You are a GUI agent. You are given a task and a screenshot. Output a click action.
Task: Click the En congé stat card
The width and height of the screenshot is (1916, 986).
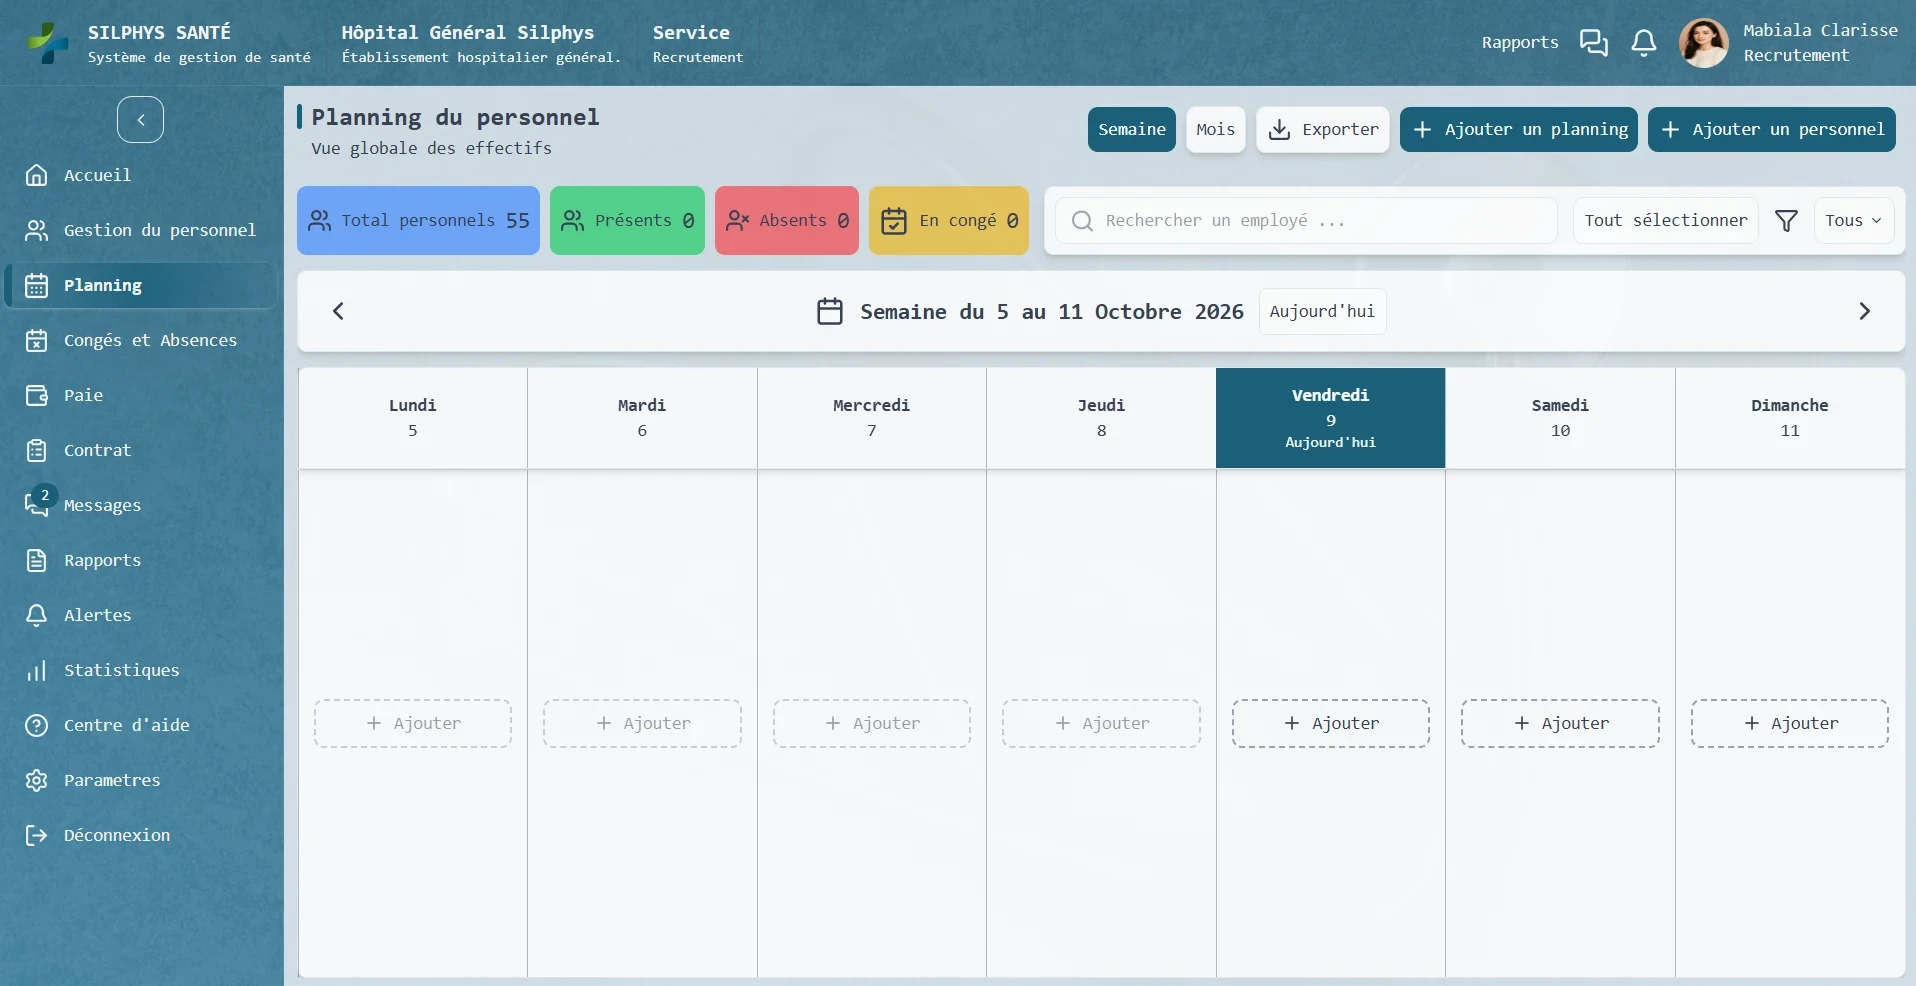pyautogui.click(x=948, y=220)
